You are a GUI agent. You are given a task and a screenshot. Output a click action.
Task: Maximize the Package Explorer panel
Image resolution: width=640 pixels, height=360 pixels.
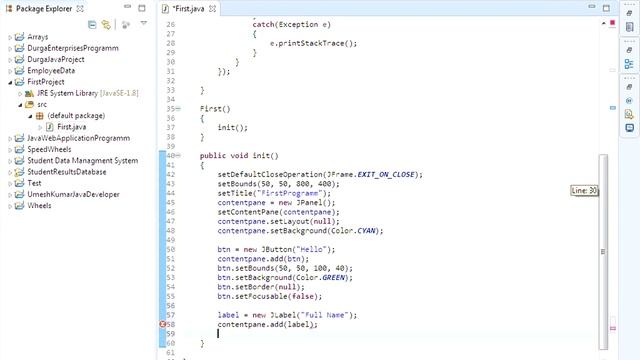pyautogui.click(x=142, y=8)
